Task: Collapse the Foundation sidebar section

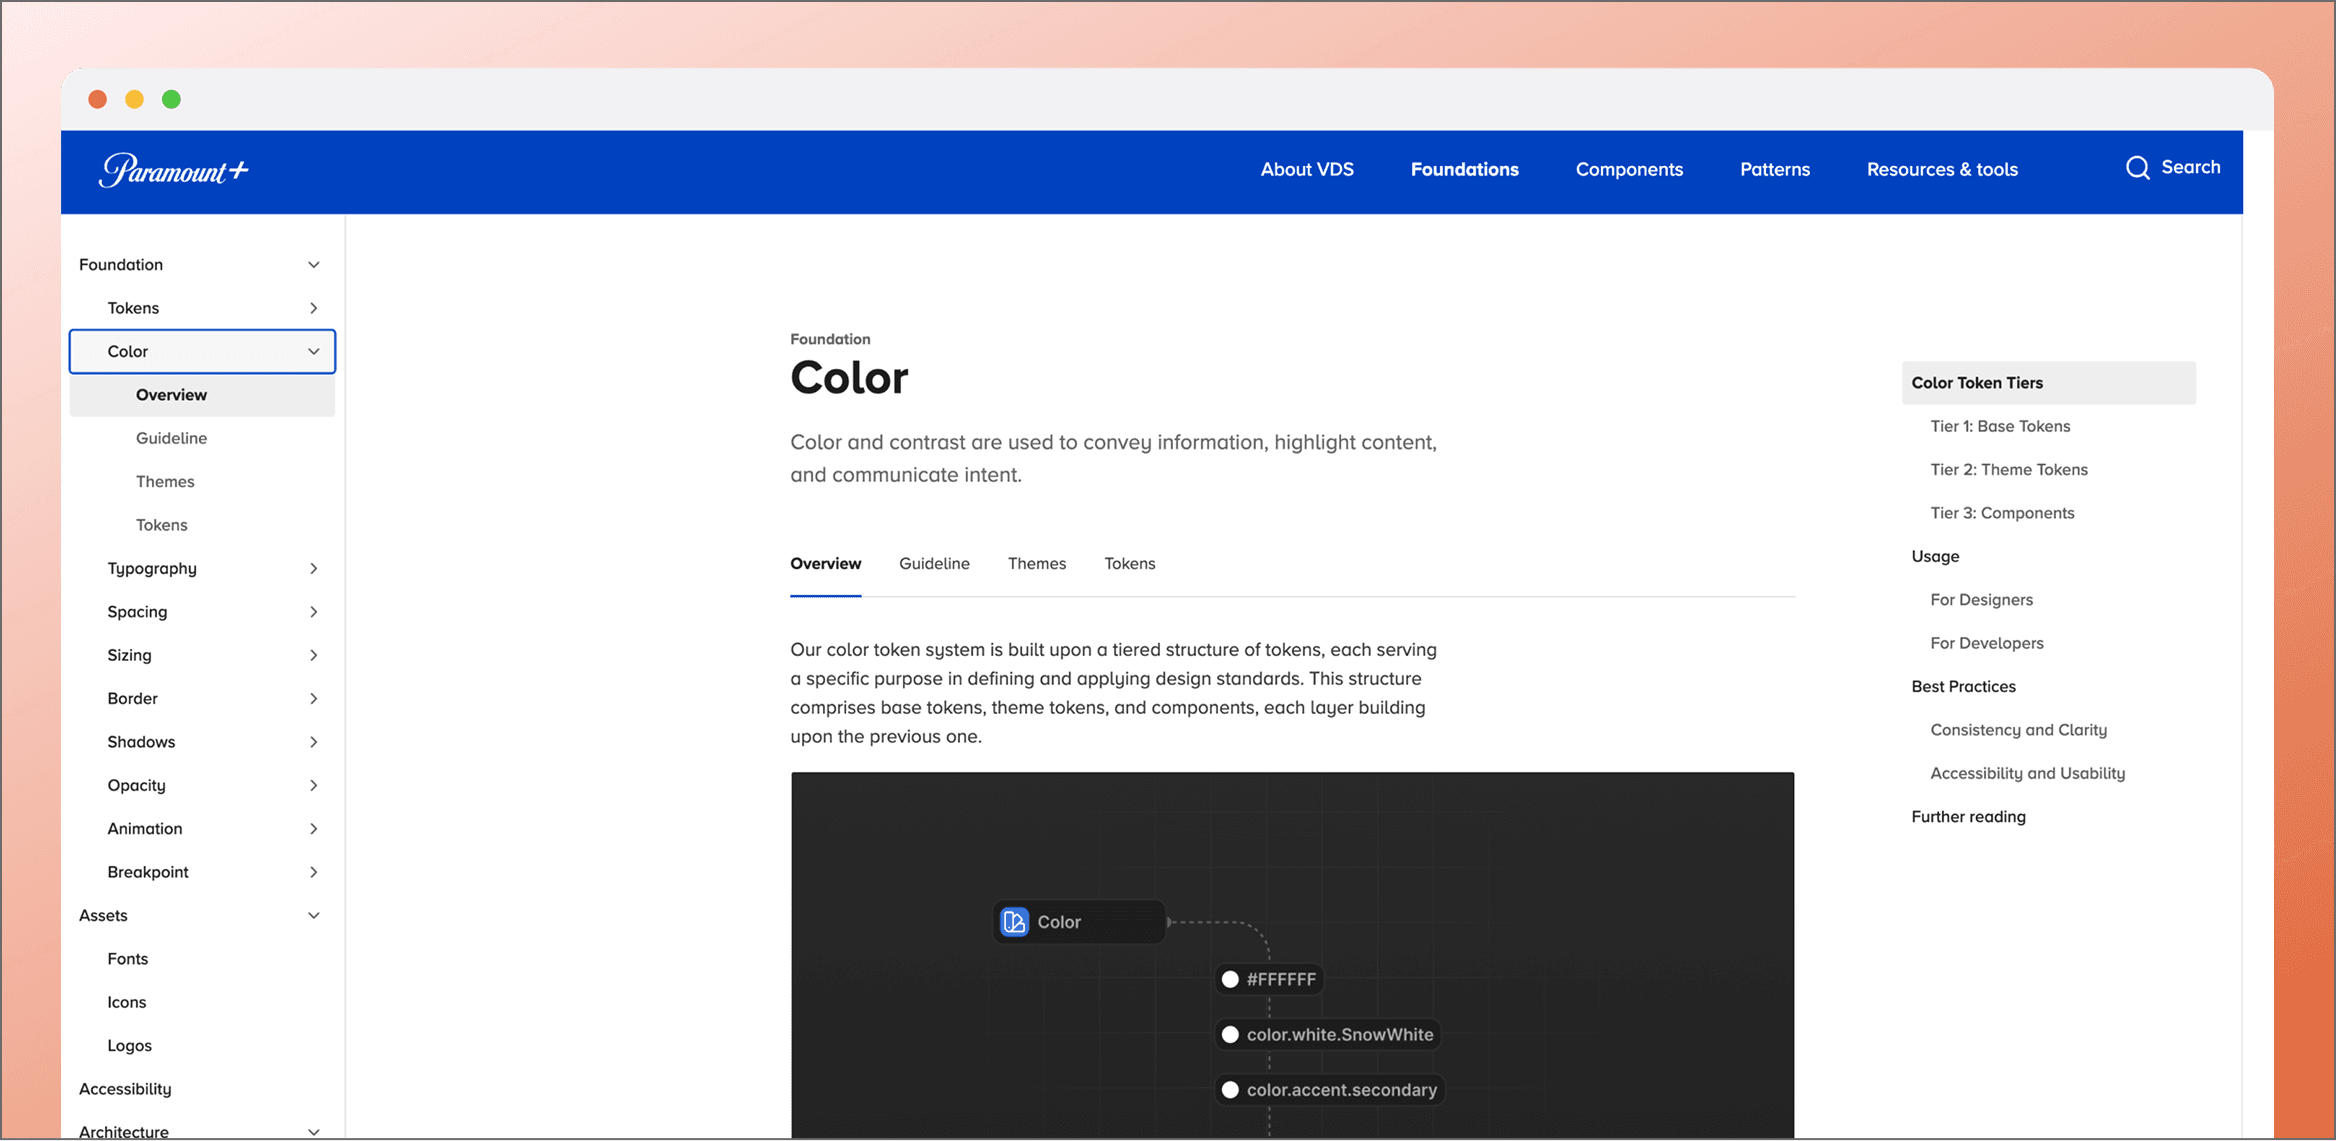Action: coord(313,265)
